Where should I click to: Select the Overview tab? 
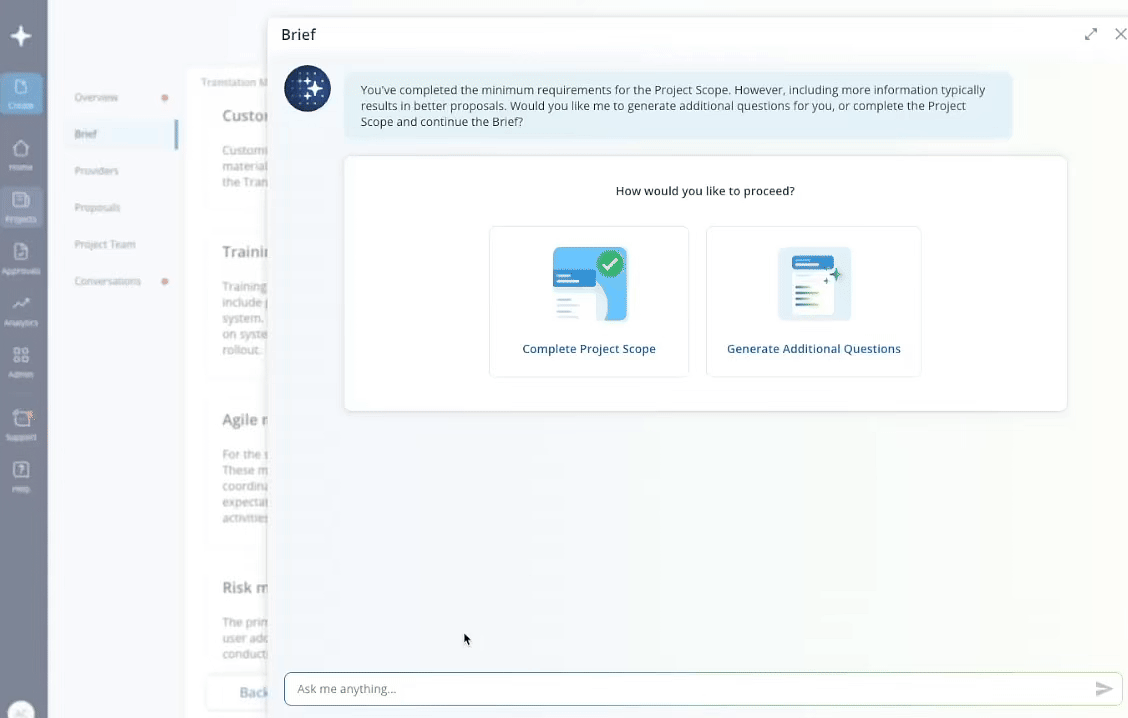(x=96, y=98)
